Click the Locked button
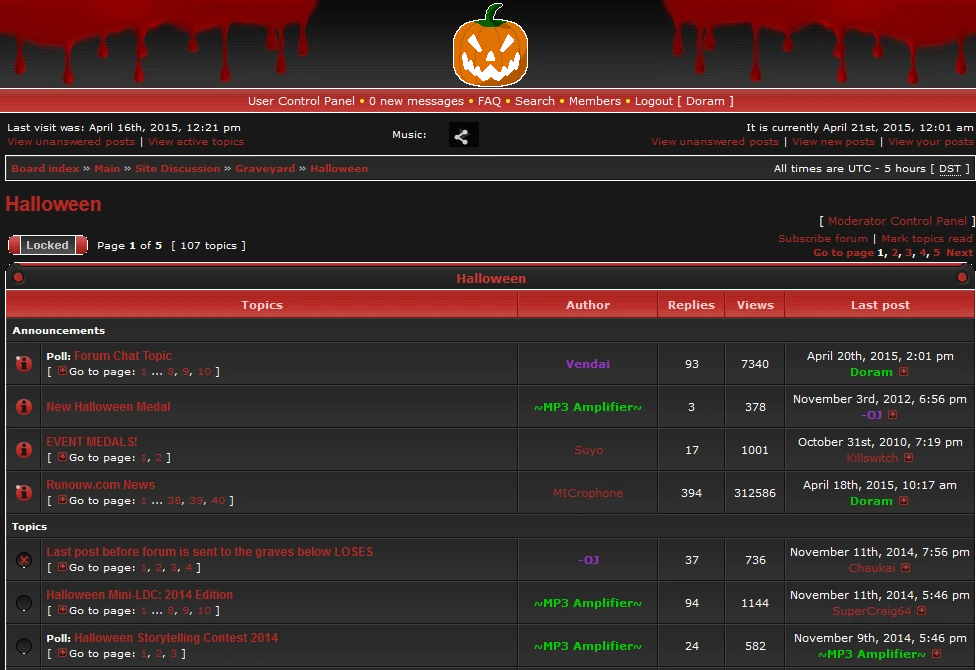The height and width of the screenshot is (670, 976). pos(47,244)
